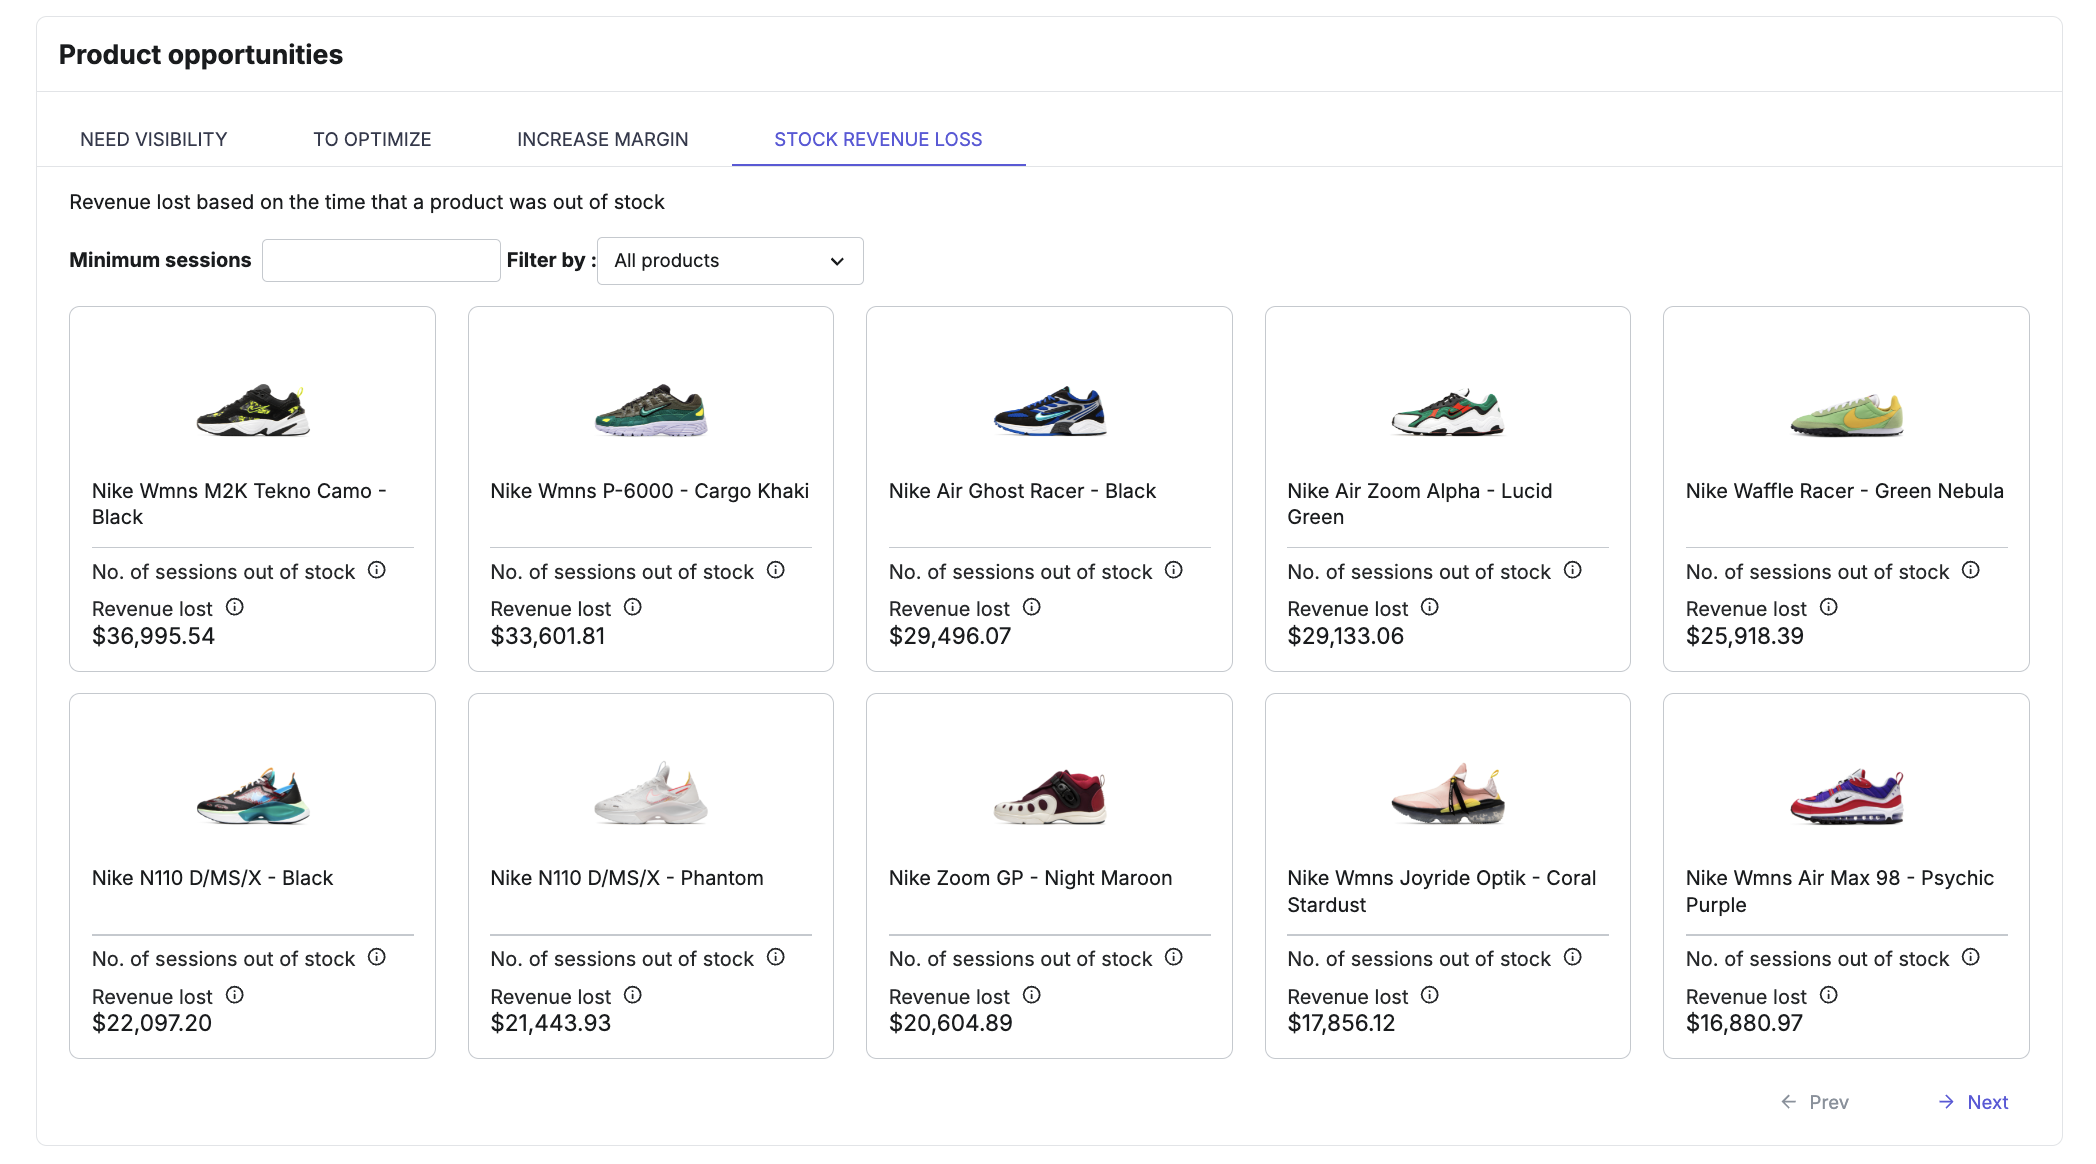Open the Nike Air Zoom Alpha shoe image
This screenshot has width=2096, height=1164.
(x=1448, y=410)
